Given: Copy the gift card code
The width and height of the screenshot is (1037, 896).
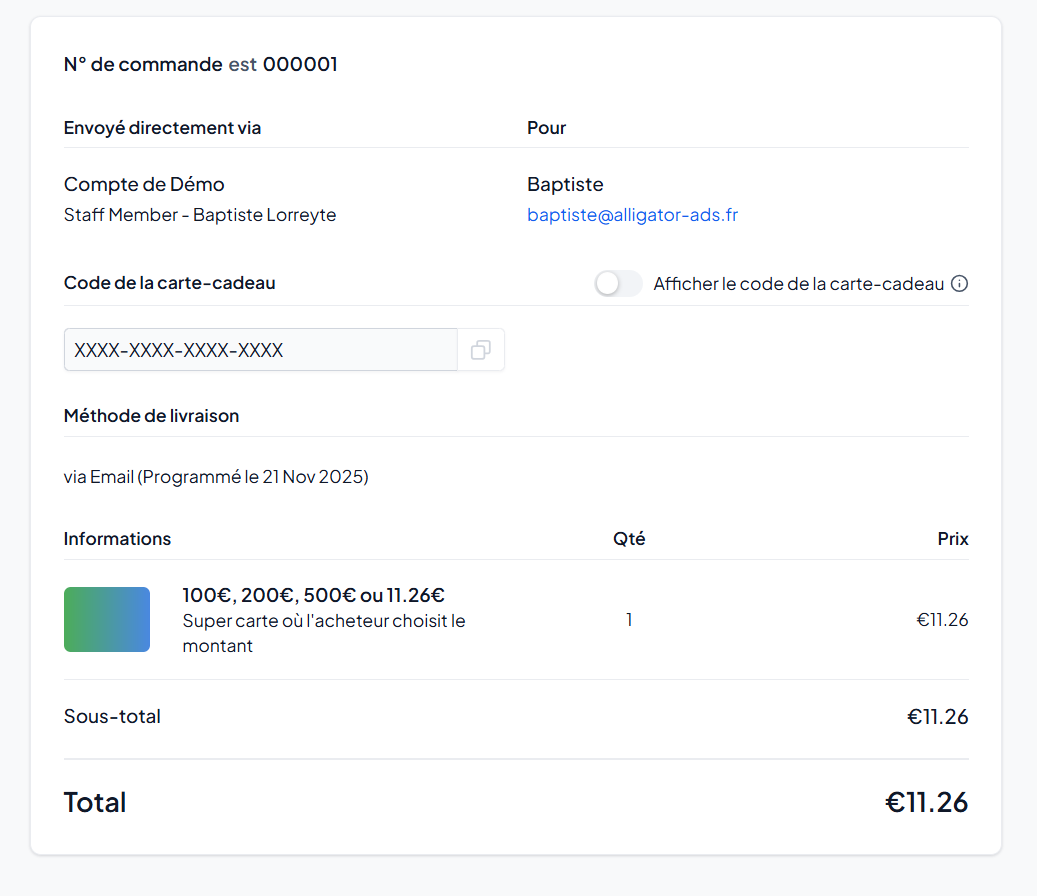Looking at the screenshot, I should click(481, 350).
